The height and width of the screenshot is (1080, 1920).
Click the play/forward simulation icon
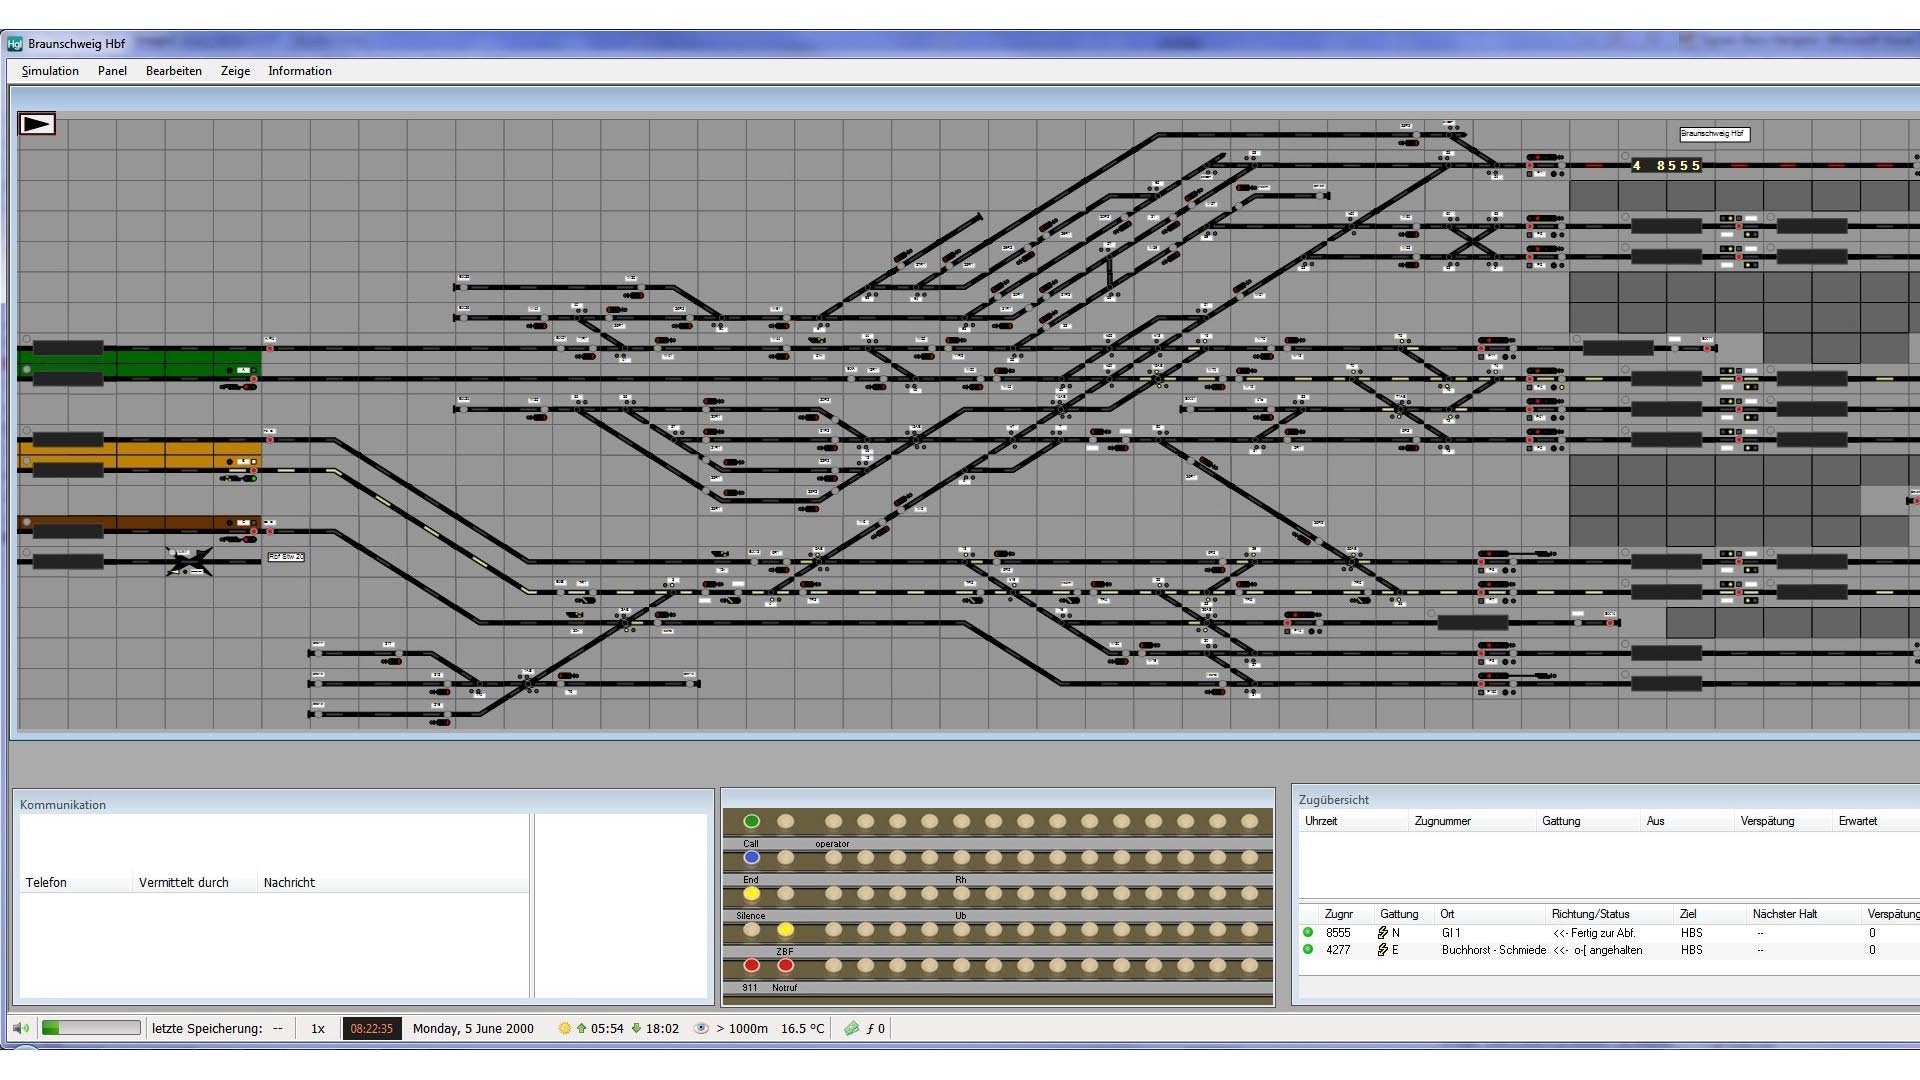tap(36, 123)
